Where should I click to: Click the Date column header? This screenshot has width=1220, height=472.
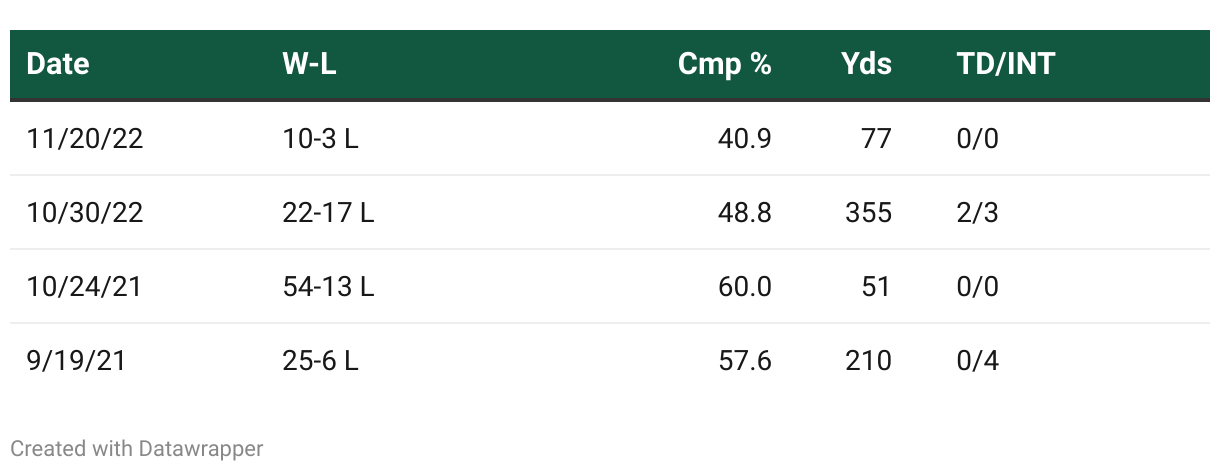pyautogui.click(x=58, y=65)
